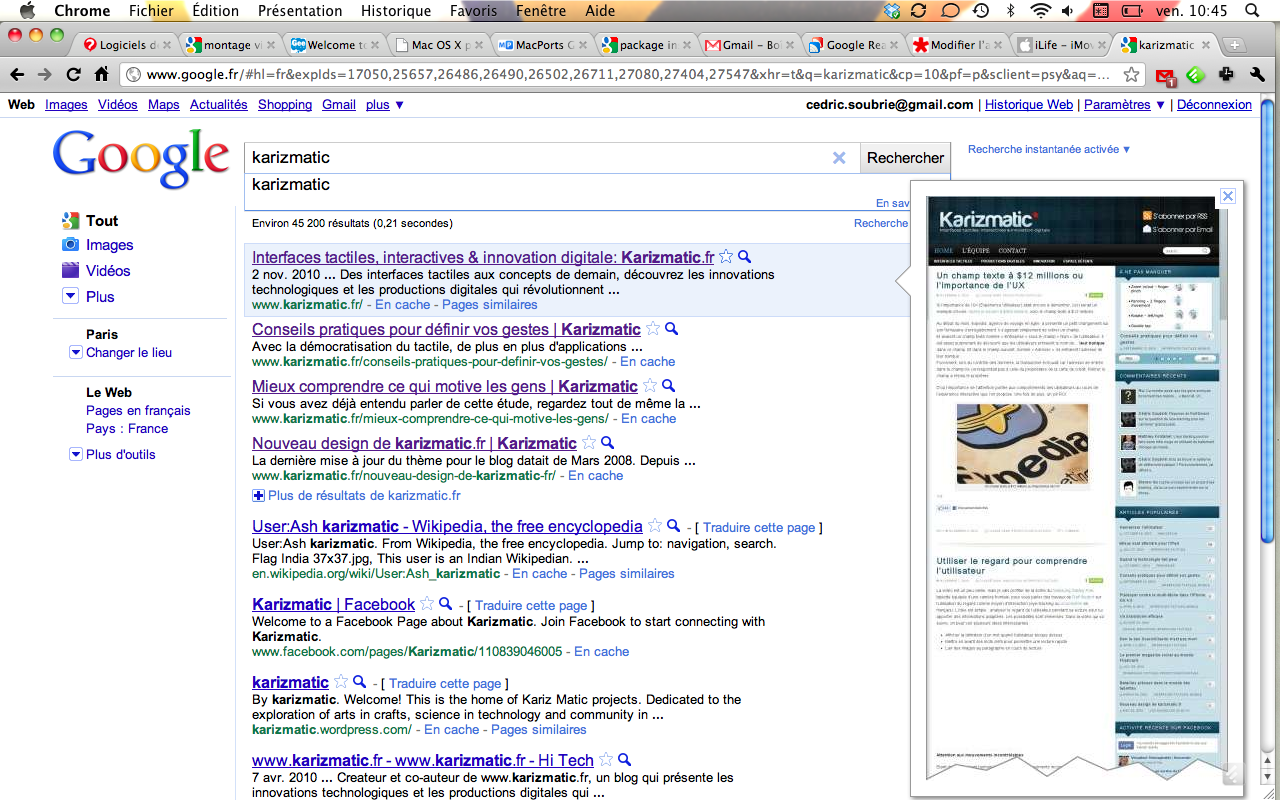Clear search box with the X icon
Viewport: 1280px width, 800px height.
[839, 157]
